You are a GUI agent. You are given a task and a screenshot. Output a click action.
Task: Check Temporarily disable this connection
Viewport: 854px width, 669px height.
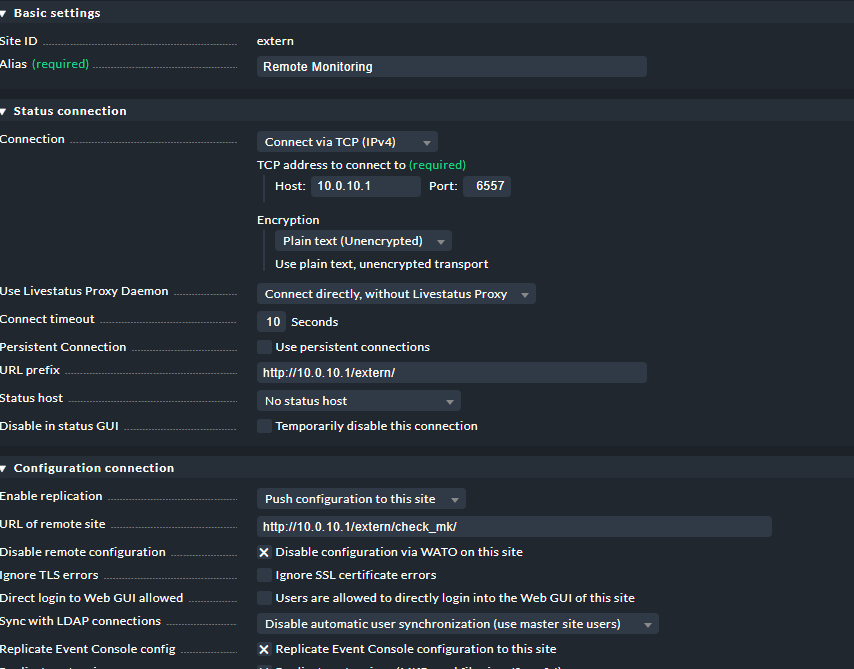pyautogui.click(x=265, y=426)
